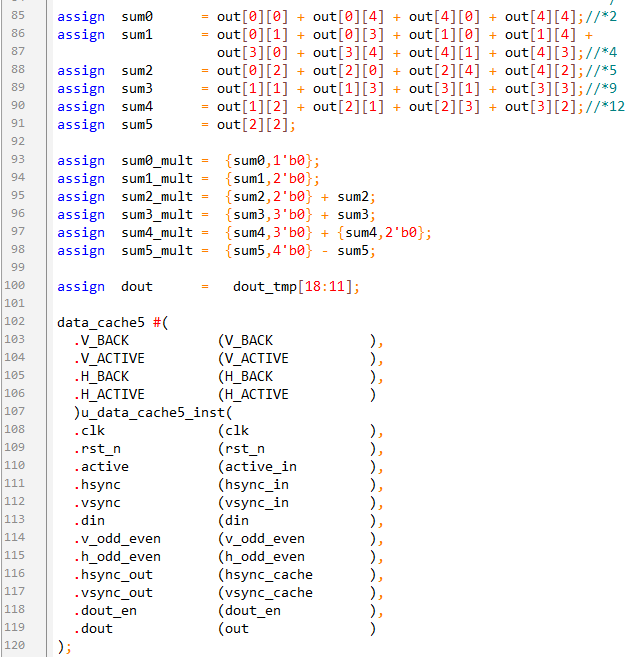638x657 pixels.
Task: Click '{sum4,2'b0}' on line 97
Action: click(x=381, y=233)
